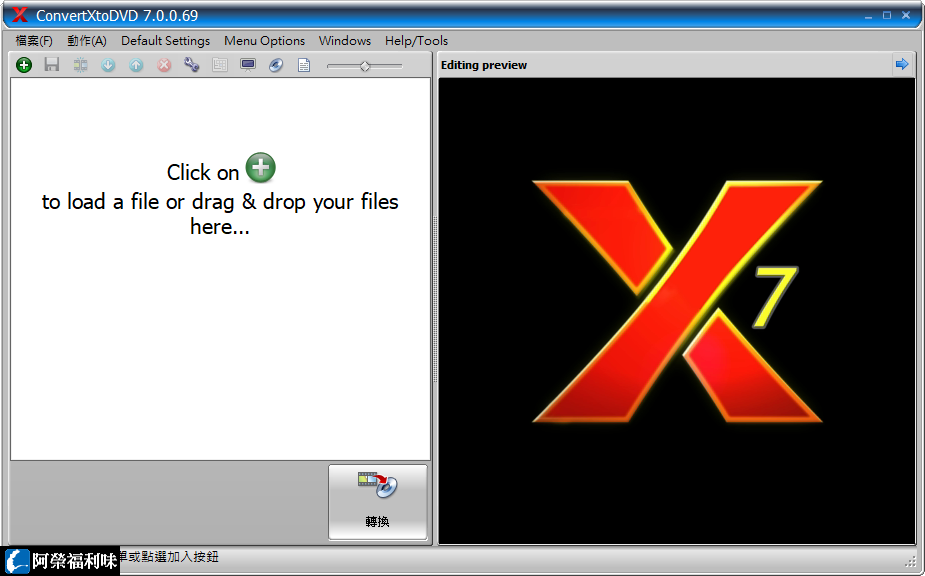Click the green plus icon to add files

click(x=23, y=64)
